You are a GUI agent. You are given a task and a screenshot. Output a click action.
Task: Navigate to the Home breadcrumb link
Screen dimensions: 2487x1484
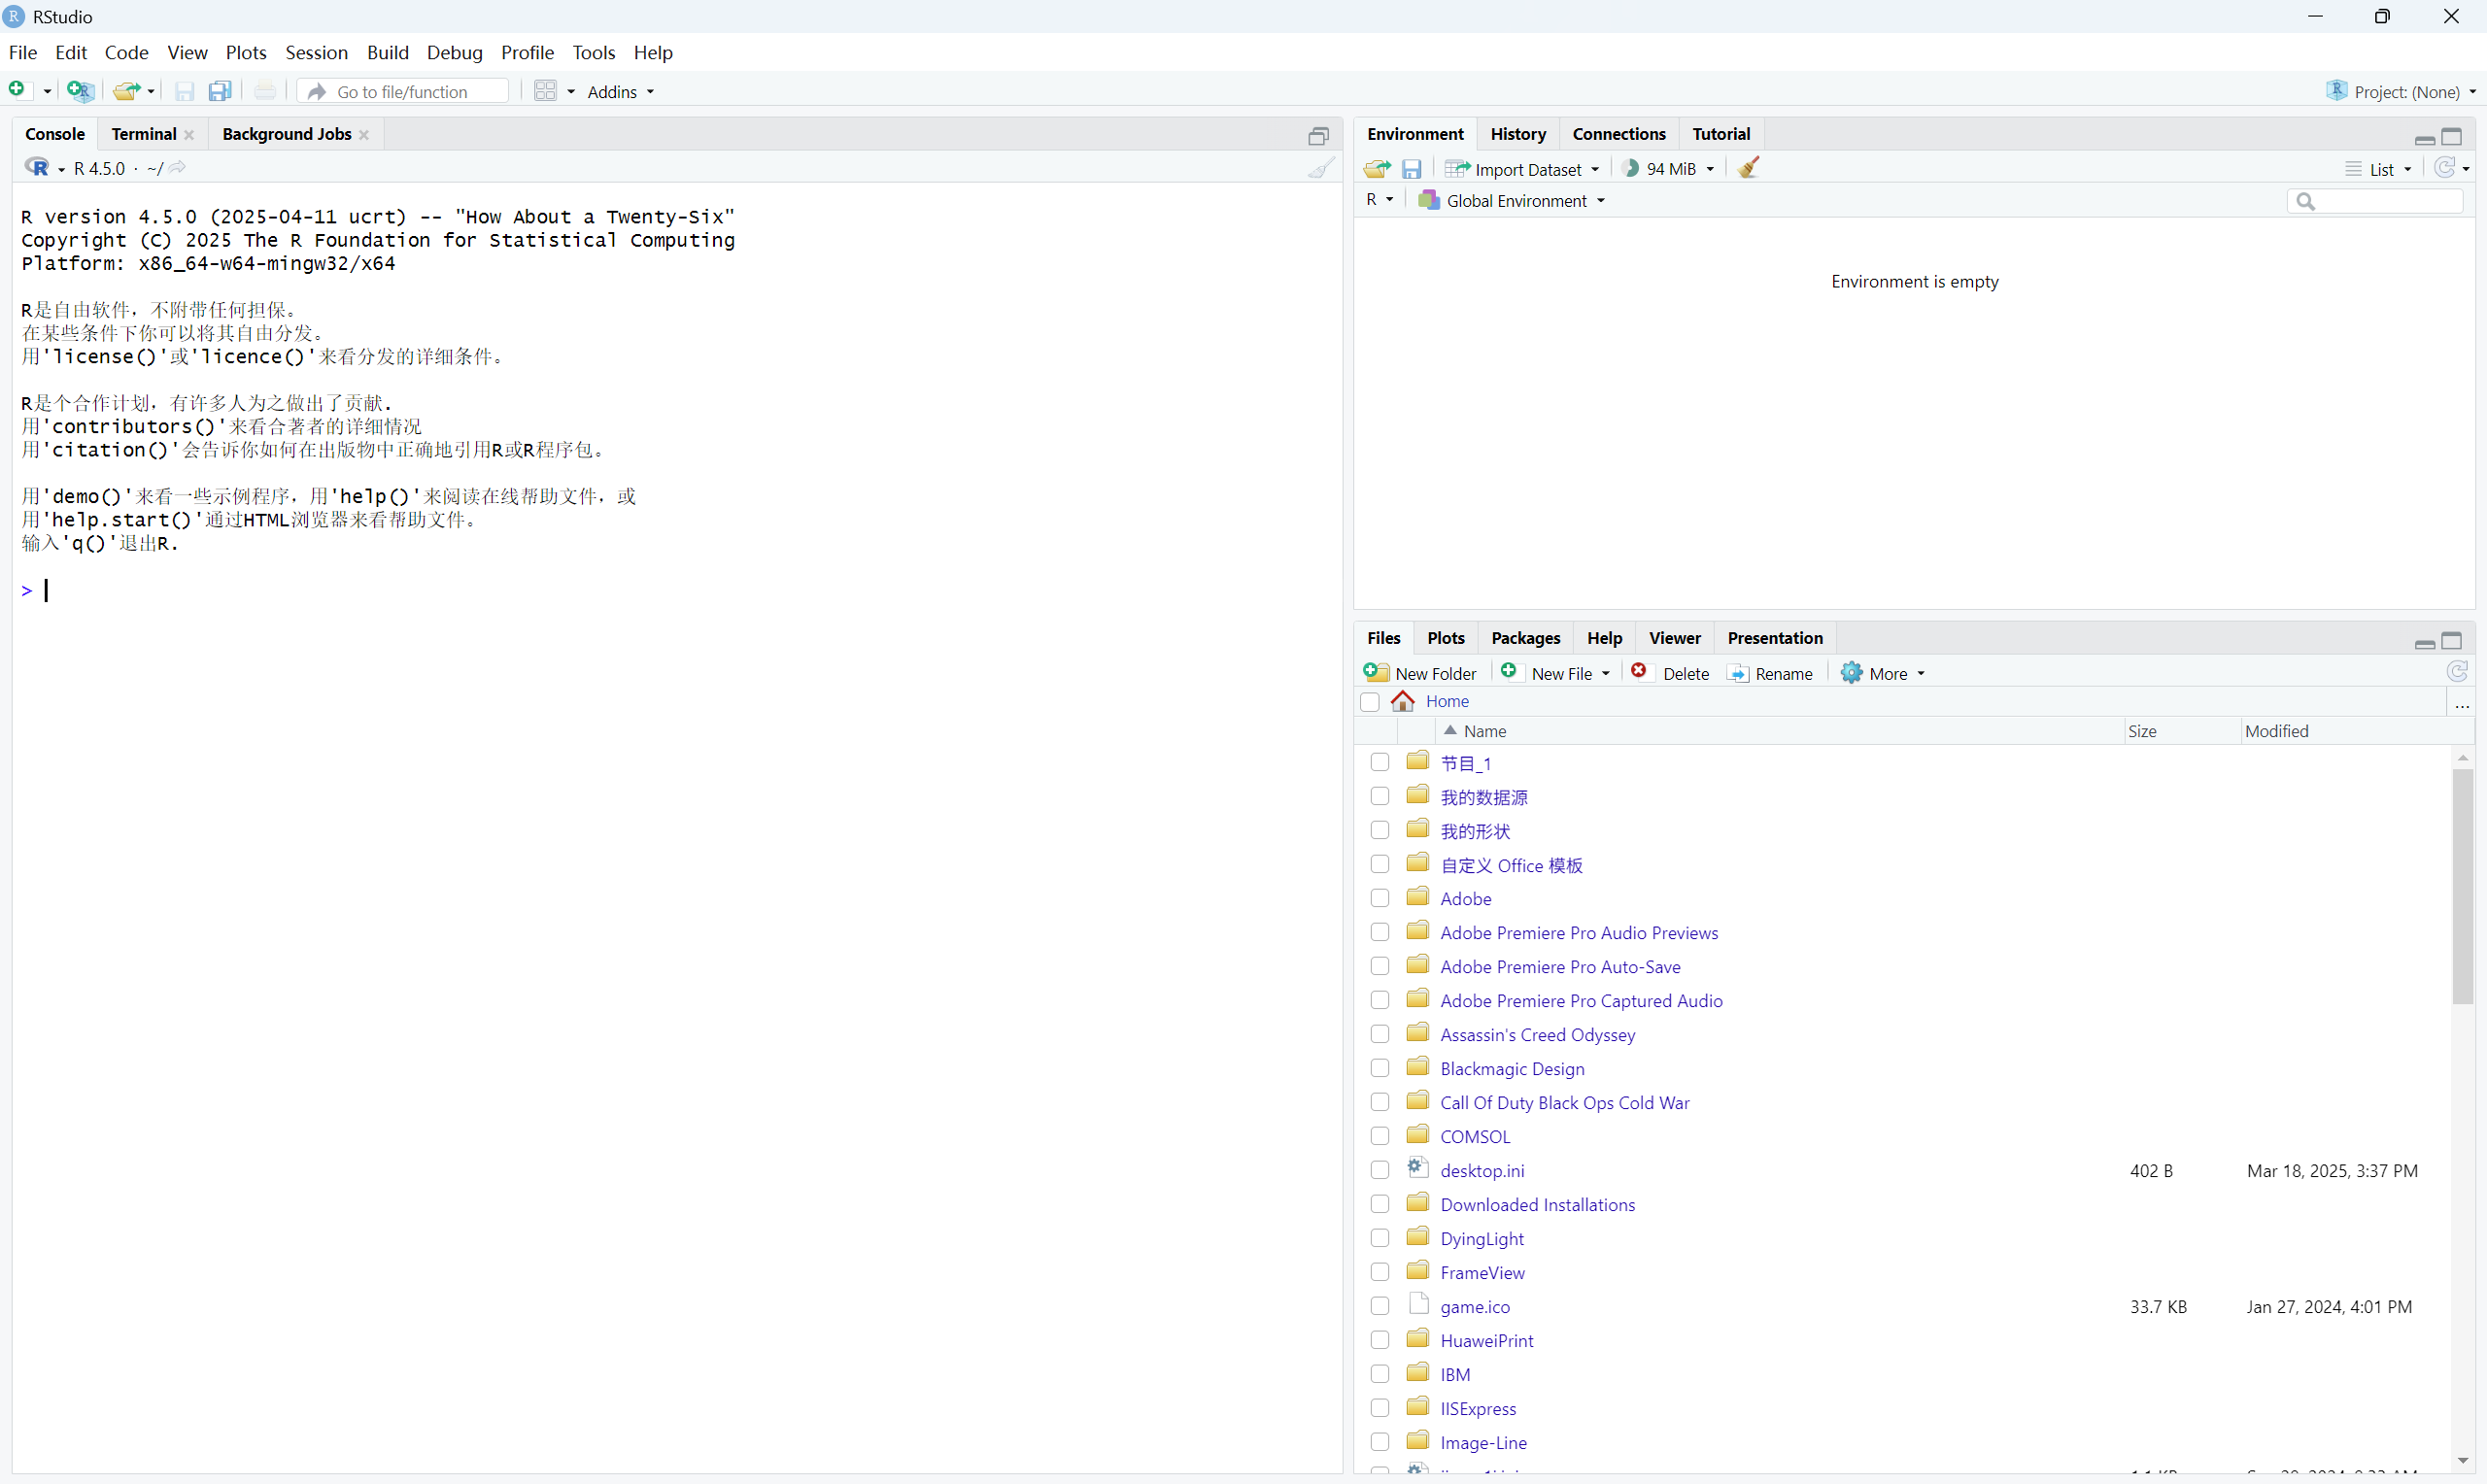1447,701
